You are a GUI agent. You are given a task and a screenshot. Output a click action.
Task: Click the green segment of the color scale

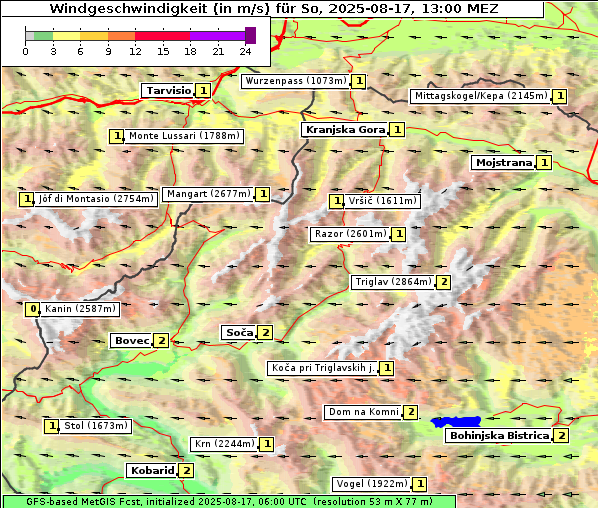click(x=43, y=36)
